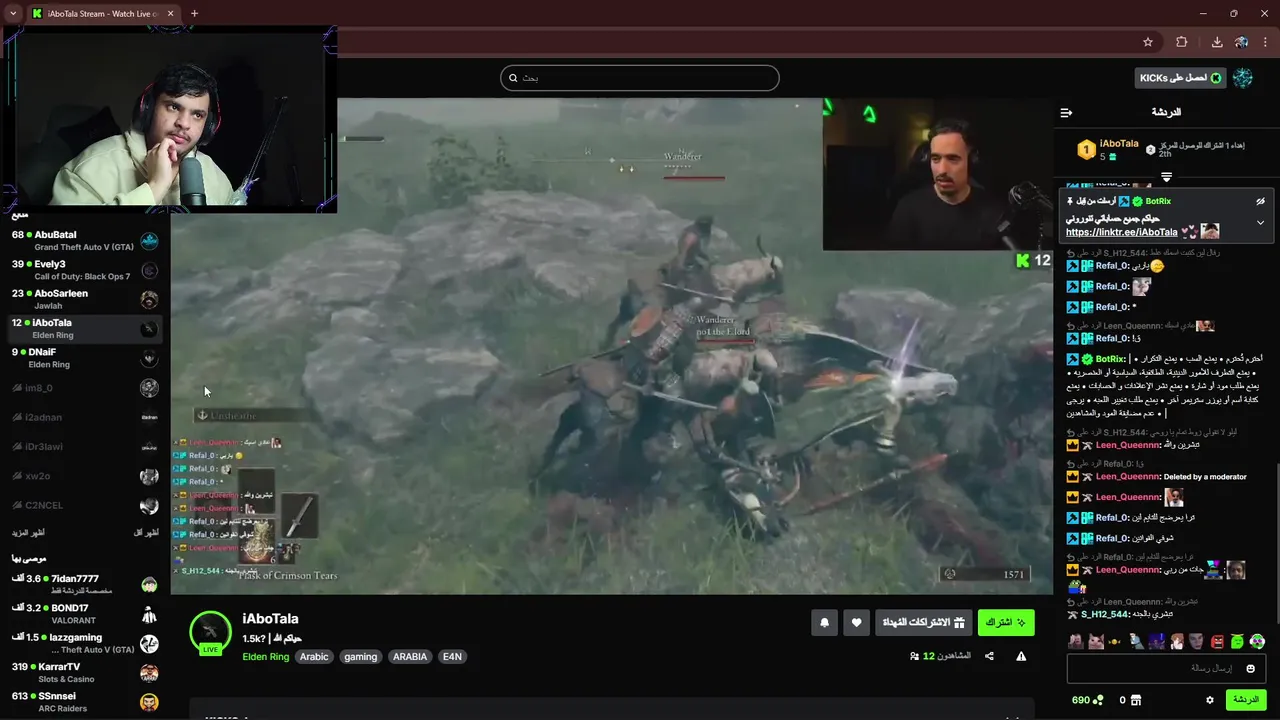The image size is (1280, 720).
Task: Open the gifted subscriptions button
Action: pyautogui.click(x=924, y=623)
